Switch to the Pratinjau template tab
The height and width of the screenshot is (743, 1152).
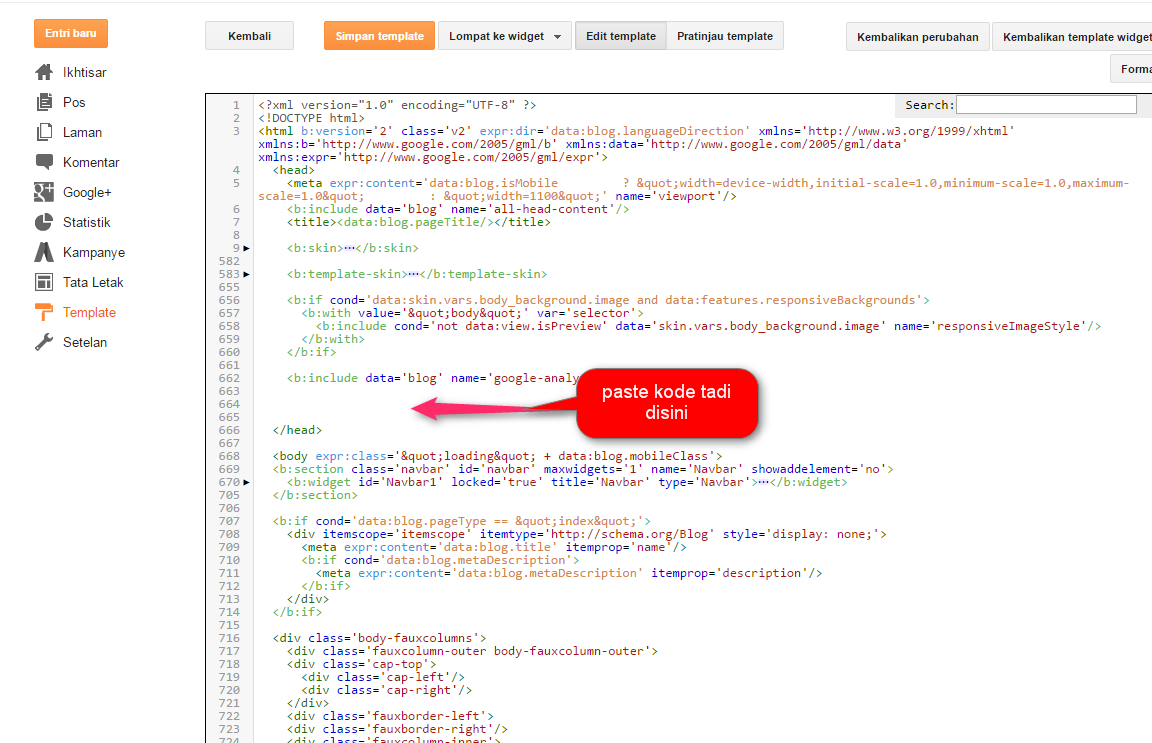tap(725, 36)
